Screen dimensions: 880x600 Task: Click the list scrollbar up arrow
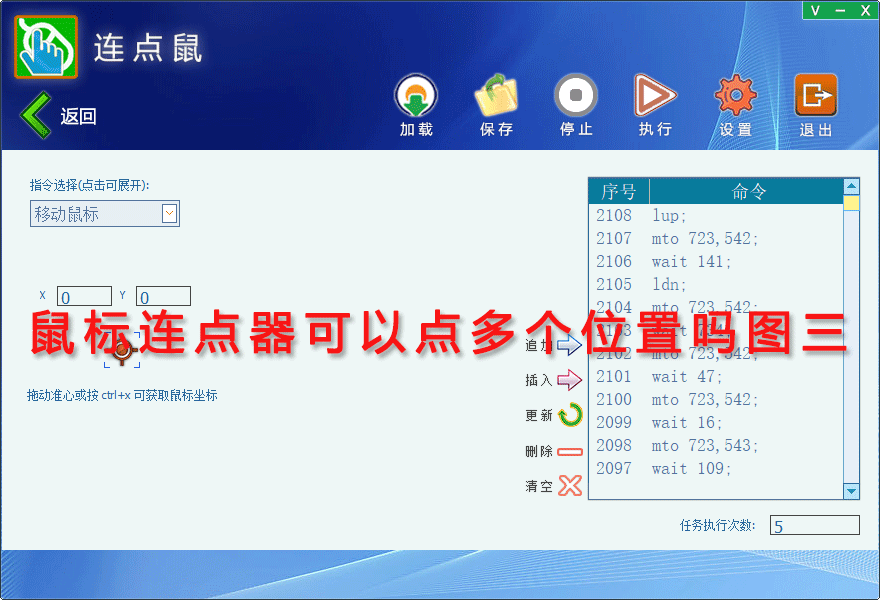[851, 186]
